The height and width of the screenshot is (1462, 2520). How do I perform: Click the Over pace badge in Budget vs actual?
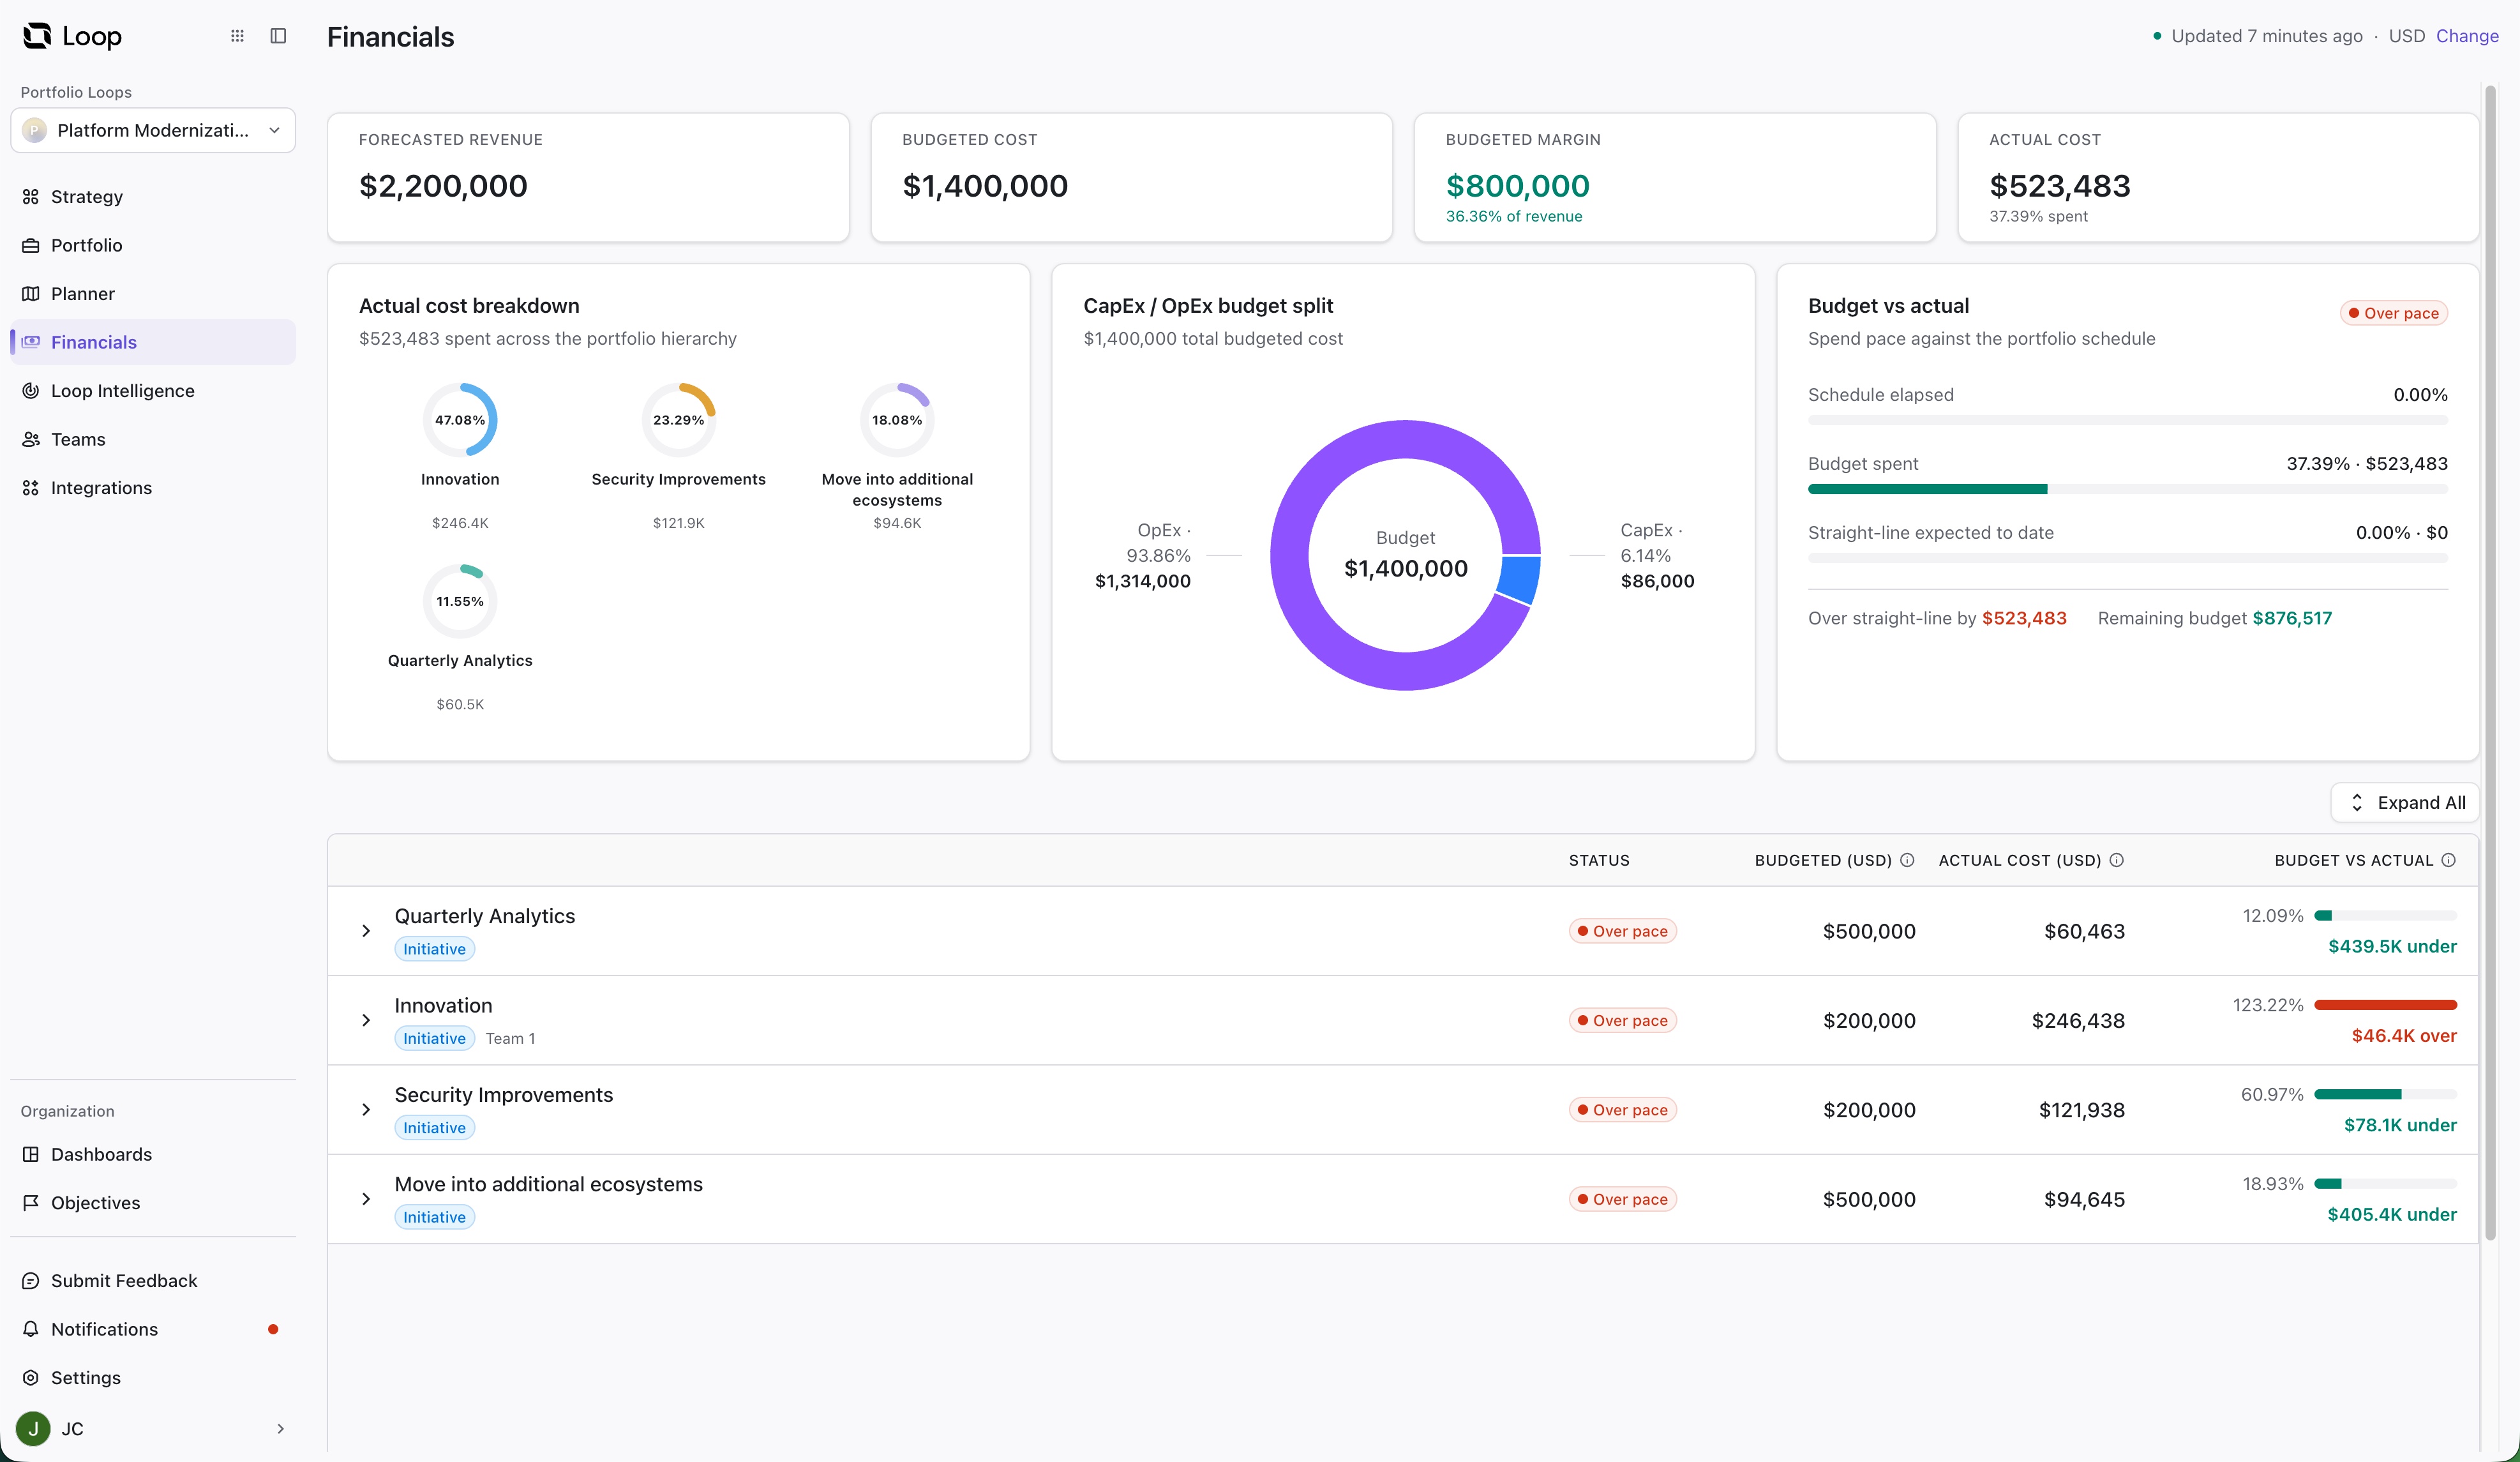pyautogui.click(x=2393, y=313)
